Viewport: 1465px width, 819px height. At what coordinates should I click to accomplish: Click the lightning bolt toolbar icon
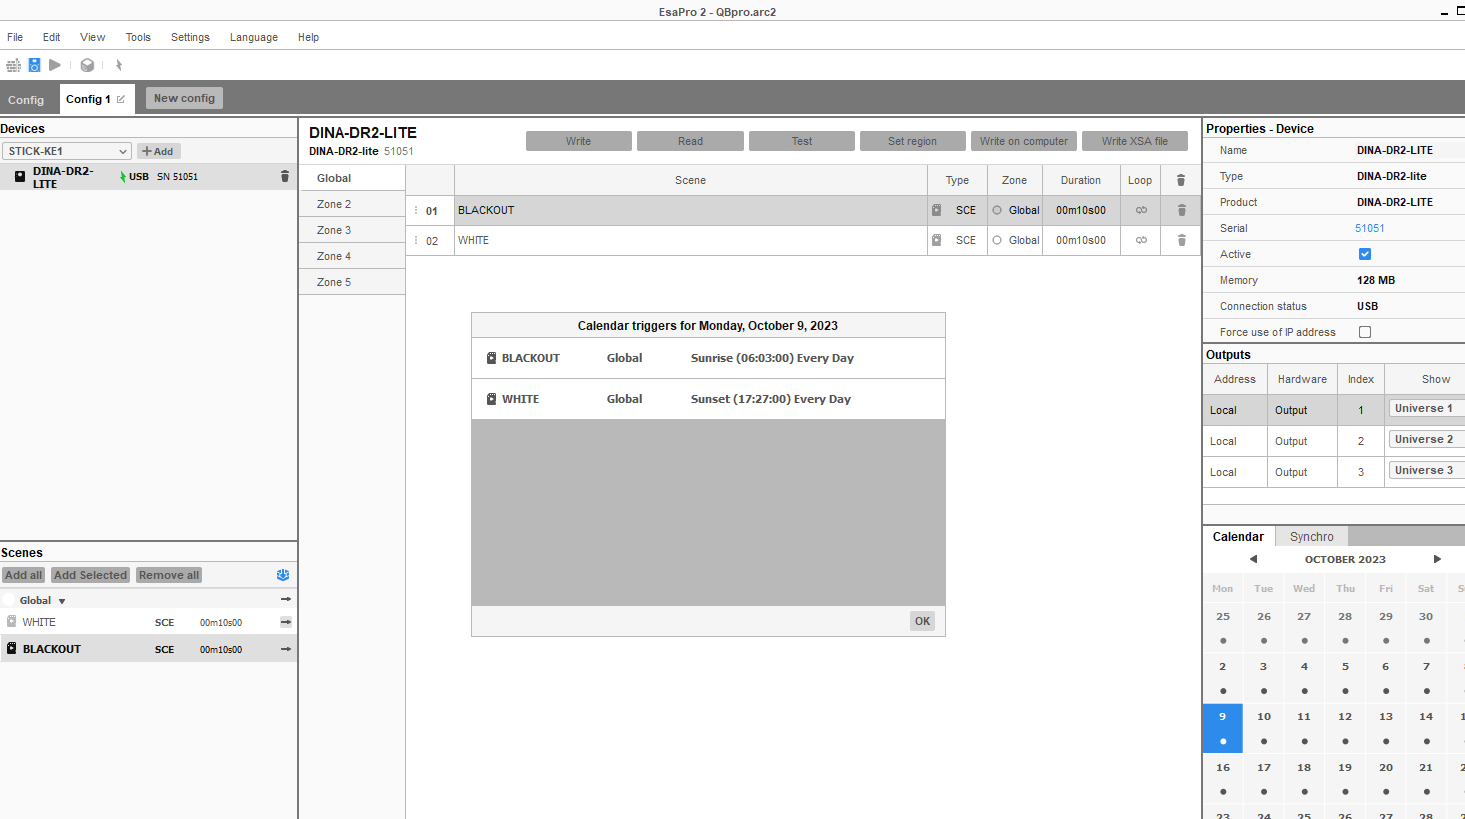pos(118,65)
